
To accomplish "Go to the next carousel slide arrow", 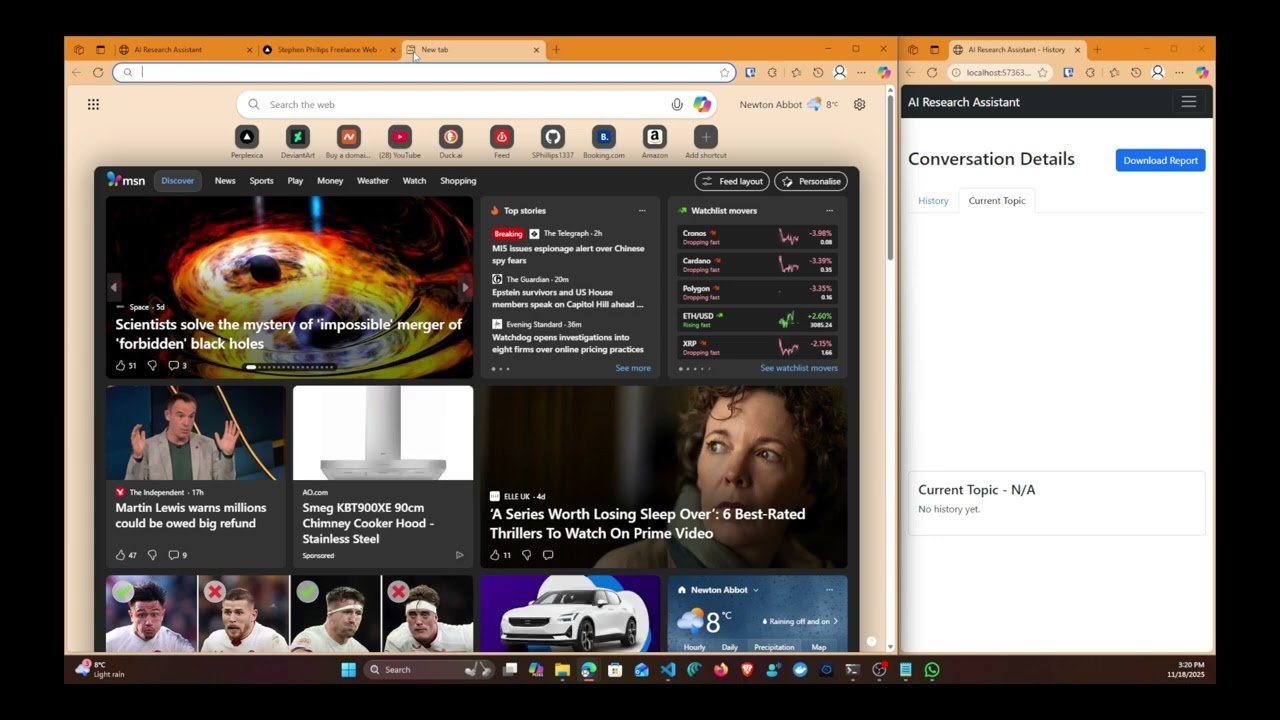I will pyautogui.click(x=465, y=287).
